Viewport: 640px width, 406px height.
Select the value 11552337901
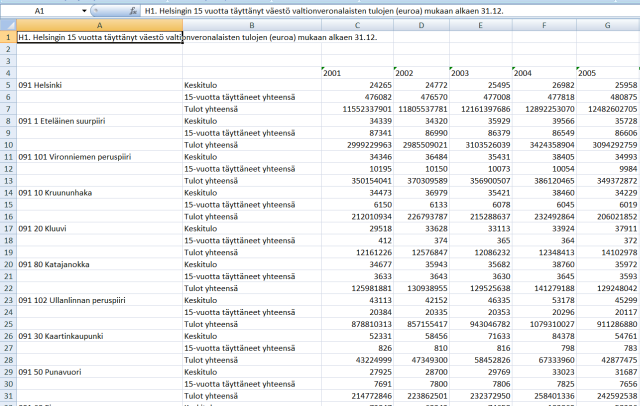tap(358, 109)
